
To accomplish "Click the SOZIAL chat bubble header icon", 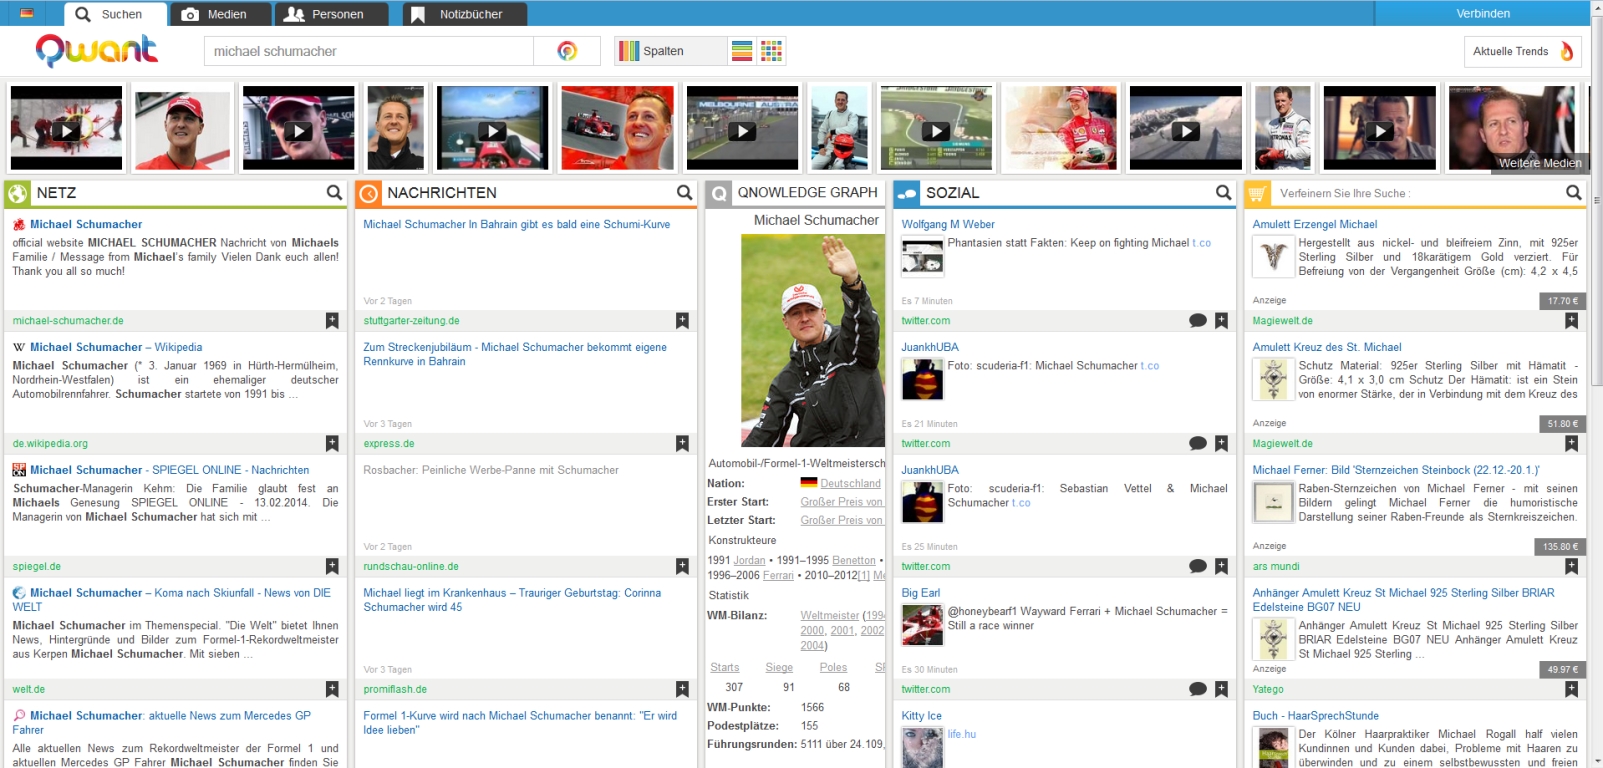I will (907, 193).
